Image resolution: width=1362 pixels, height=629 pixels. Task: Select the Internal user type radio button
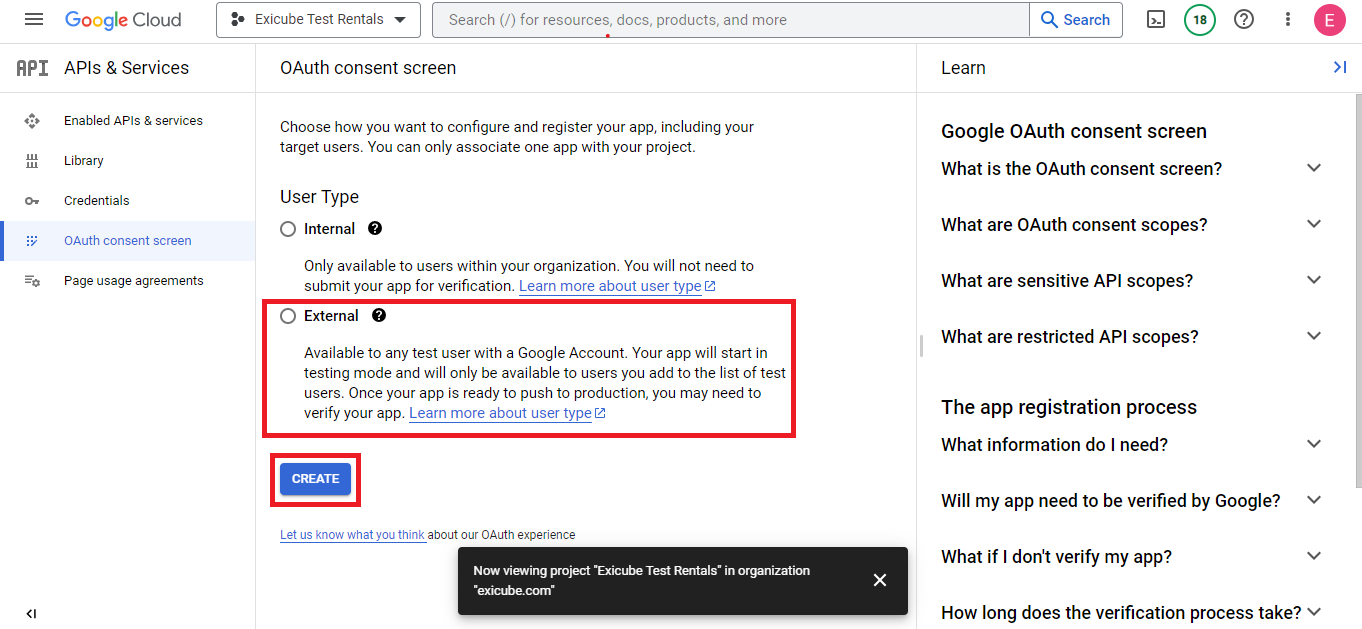tap(288, 229)
